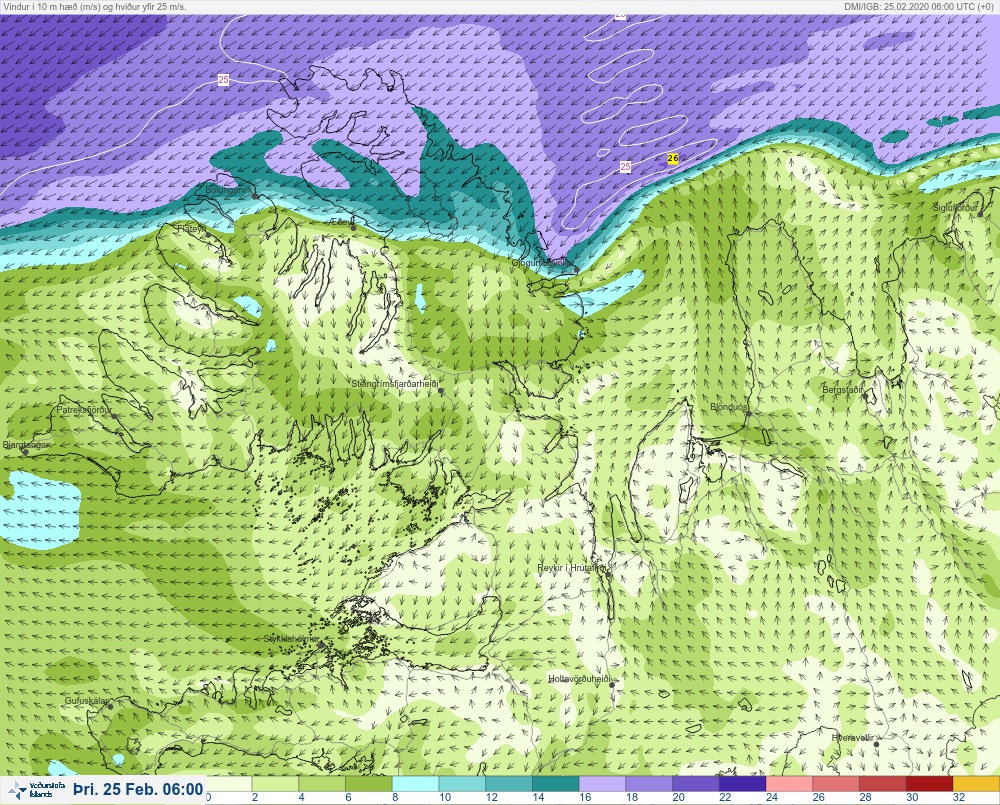The image size is (1000, 805).
Task: Click the Hveravellir station label
Action: pos(851,737)
